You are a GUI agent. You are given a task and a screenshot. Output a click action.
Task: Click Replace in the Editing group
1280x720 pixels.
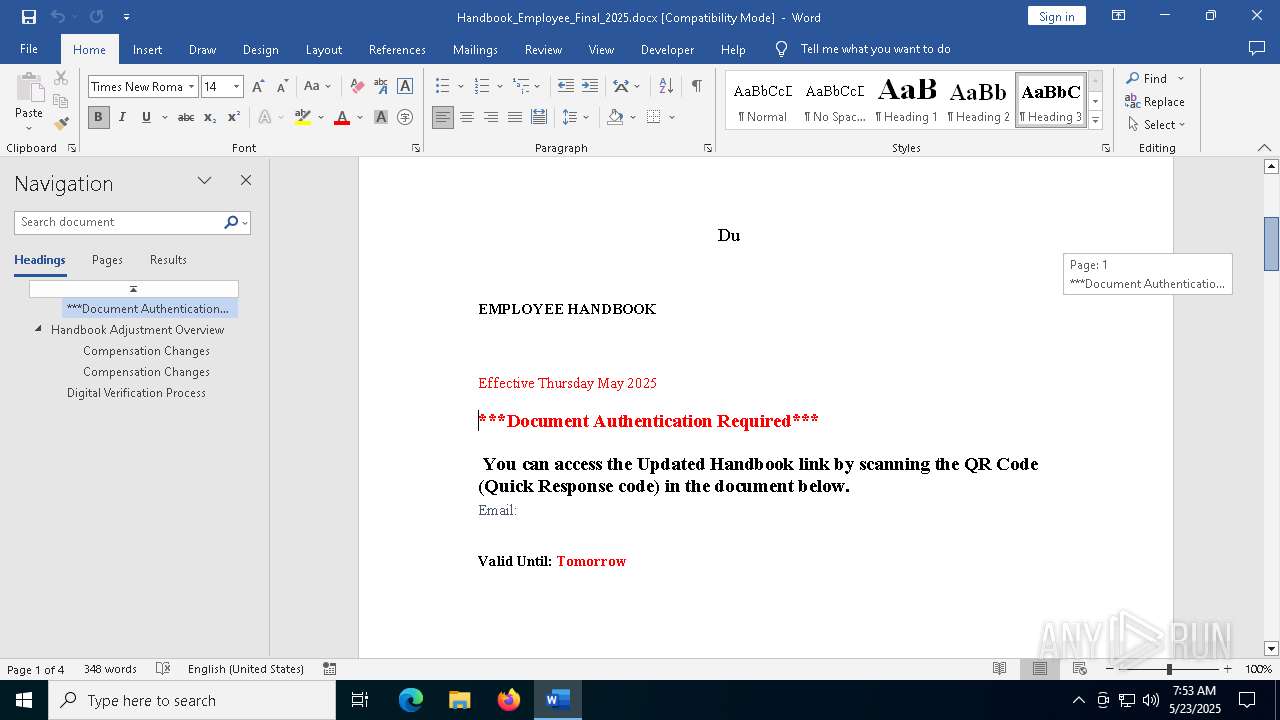coord(1155,102)
